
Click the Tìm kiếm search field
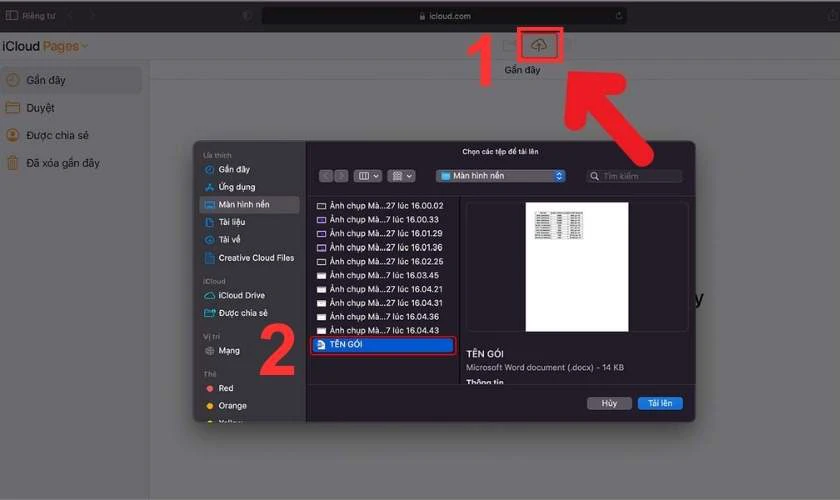pos(634,176)
